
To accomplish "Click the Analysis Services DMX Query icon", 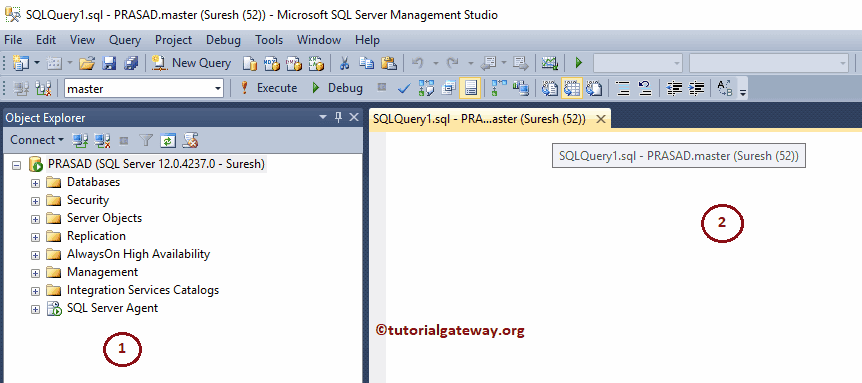I will (294, 63).
